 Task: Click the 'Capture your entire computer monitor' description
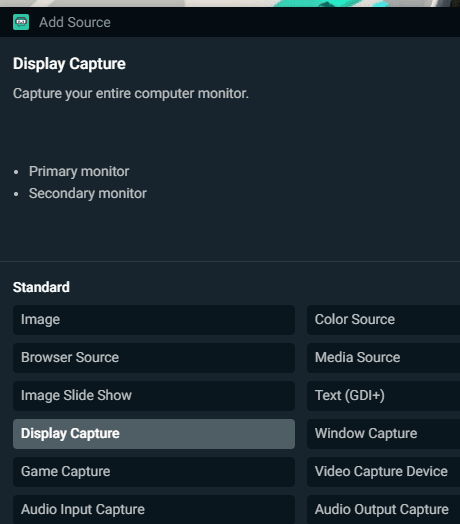tap(131, 94)
